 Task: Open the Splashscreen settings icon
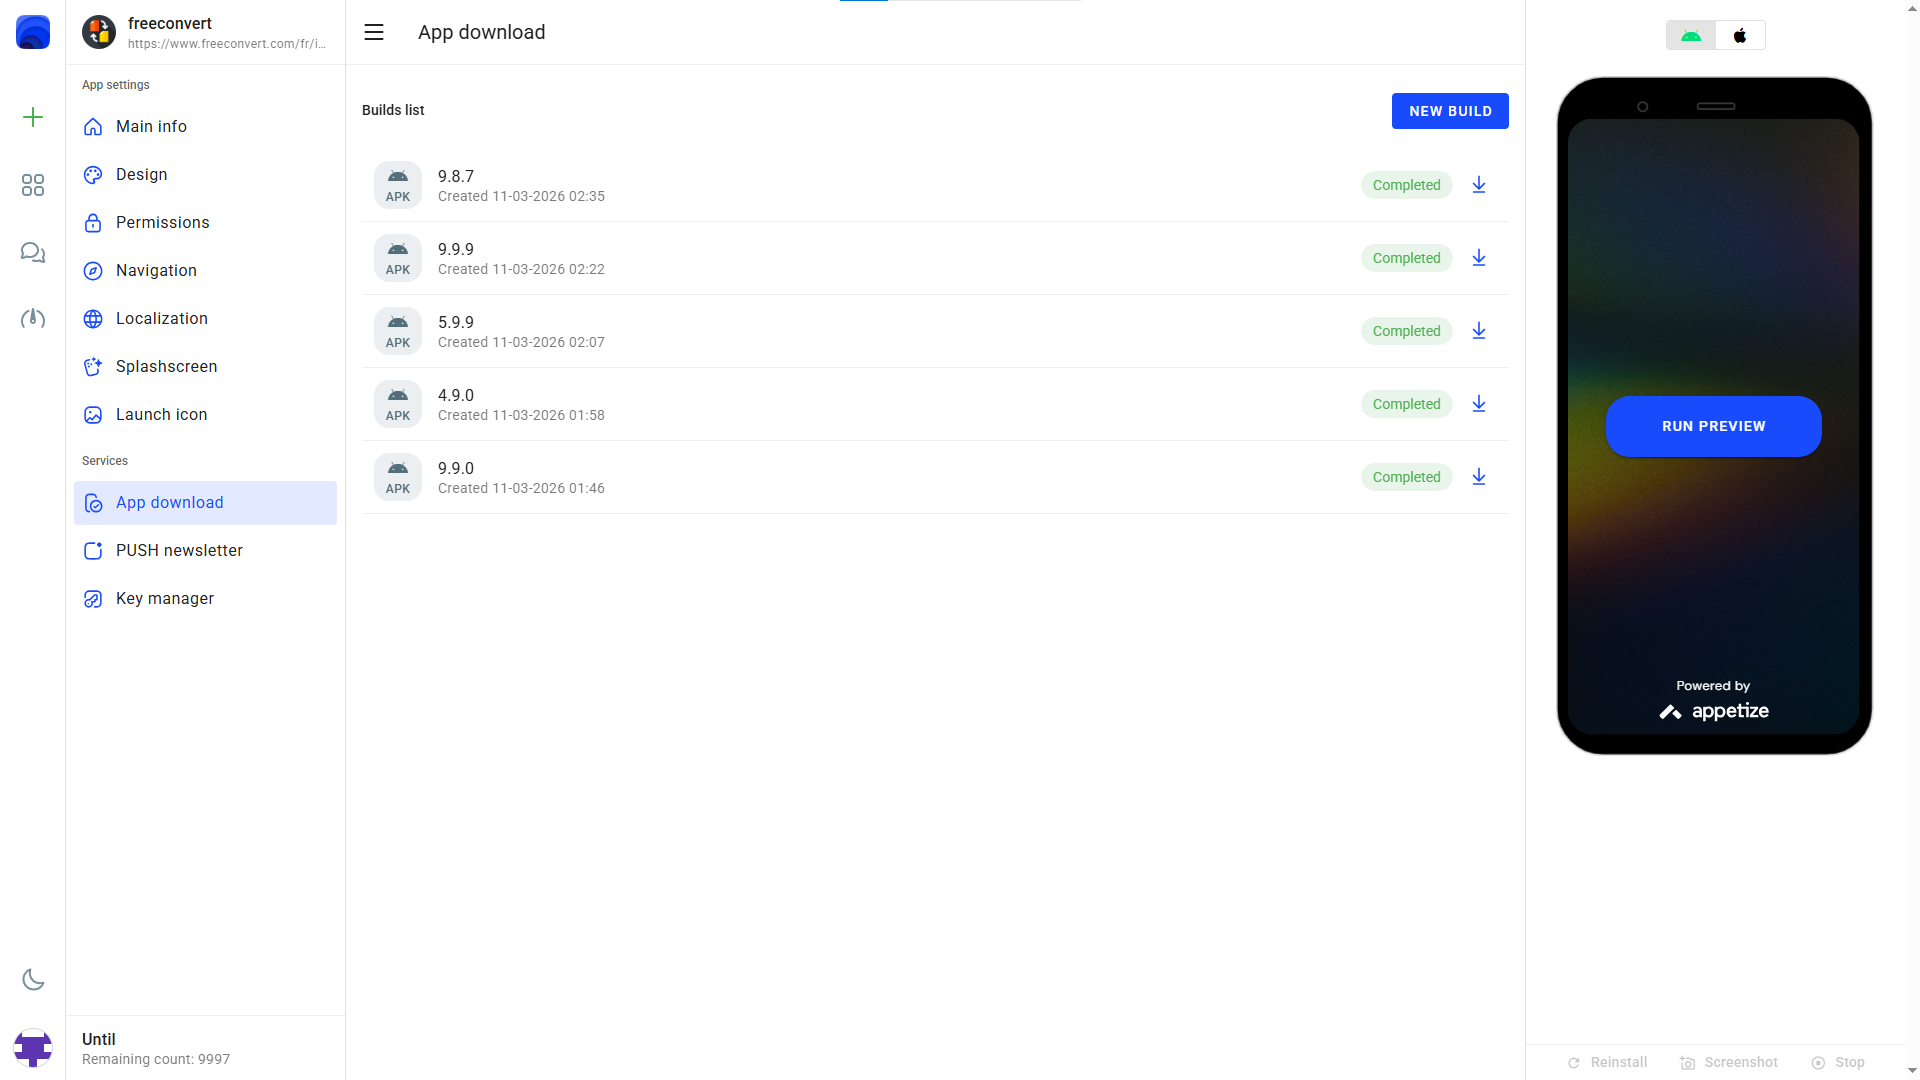93,367
